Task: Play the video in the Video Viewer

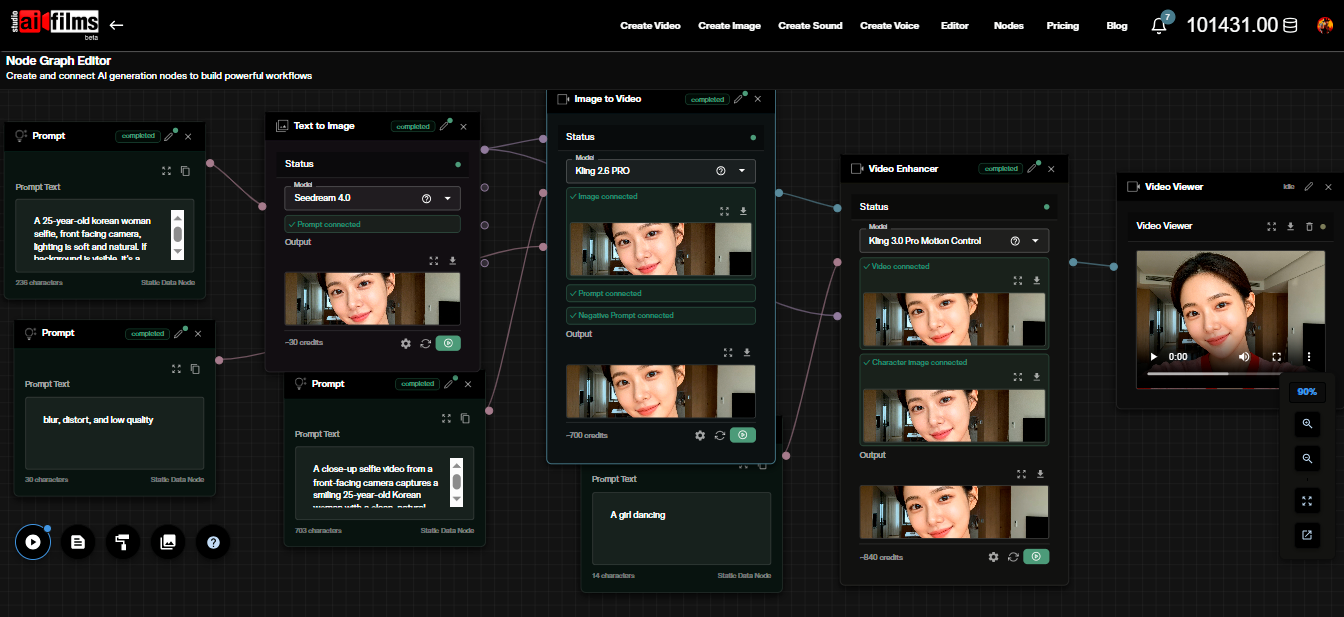Action: pos(1153,355)
